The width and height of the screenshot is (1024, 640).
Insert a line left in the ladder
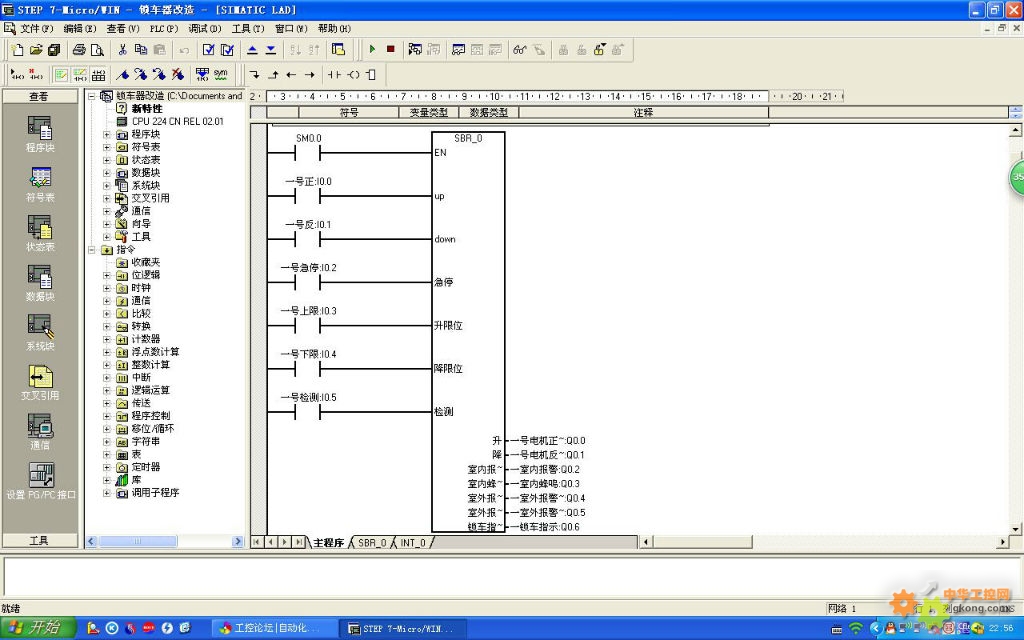point(291,75)
